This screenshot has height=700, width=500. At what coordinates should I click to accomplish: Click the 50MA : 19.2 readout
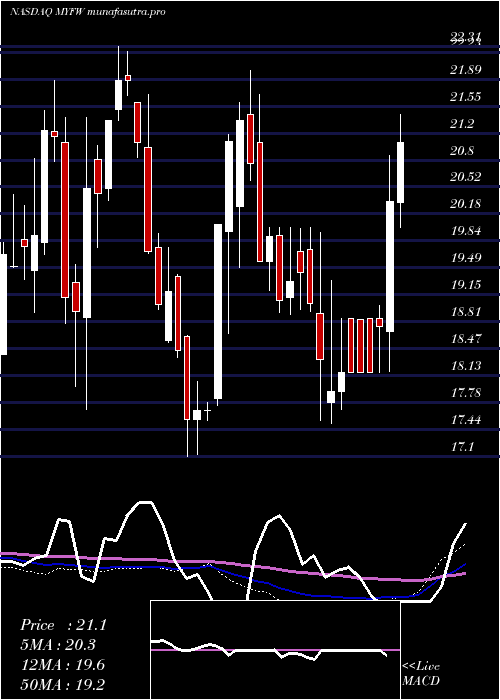63,684
